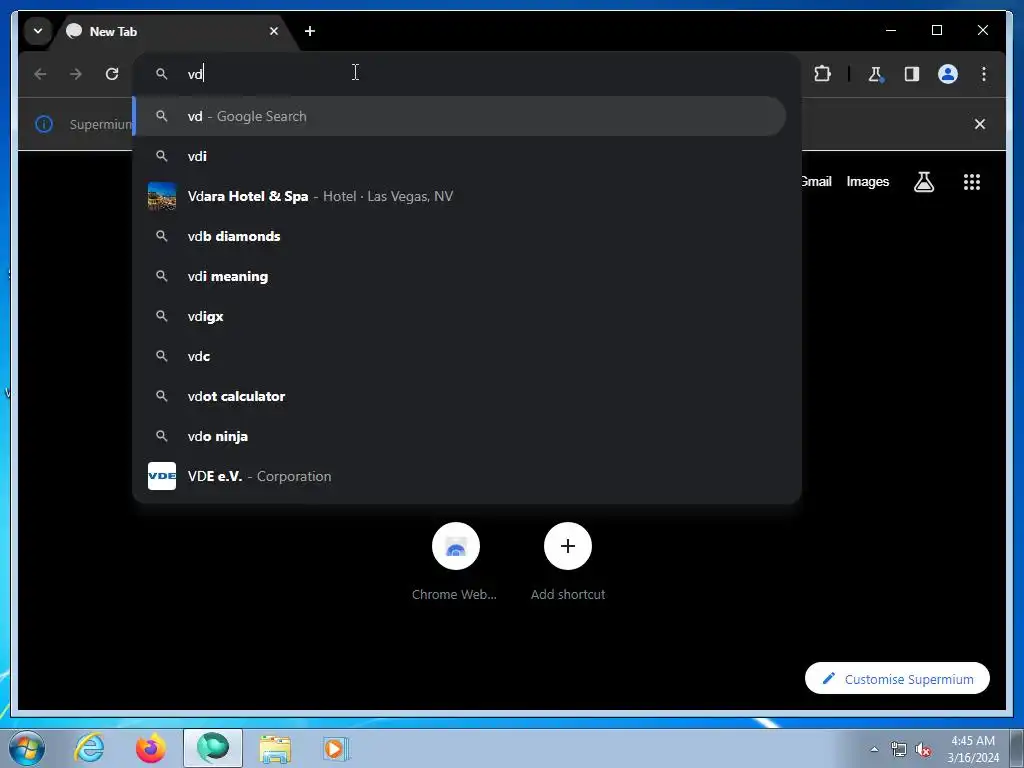Click Customise Supermium button

[x=897, y=679]
